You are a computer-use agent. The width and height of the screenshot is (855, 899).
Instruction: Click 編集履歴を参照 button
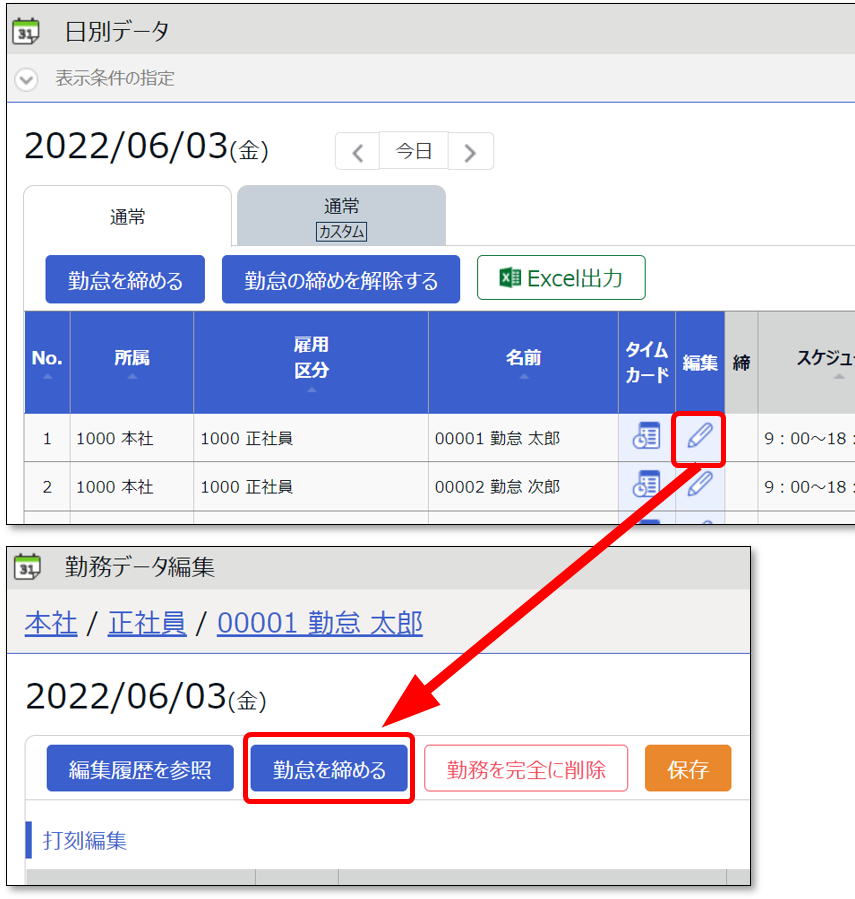tap(140, 769)
